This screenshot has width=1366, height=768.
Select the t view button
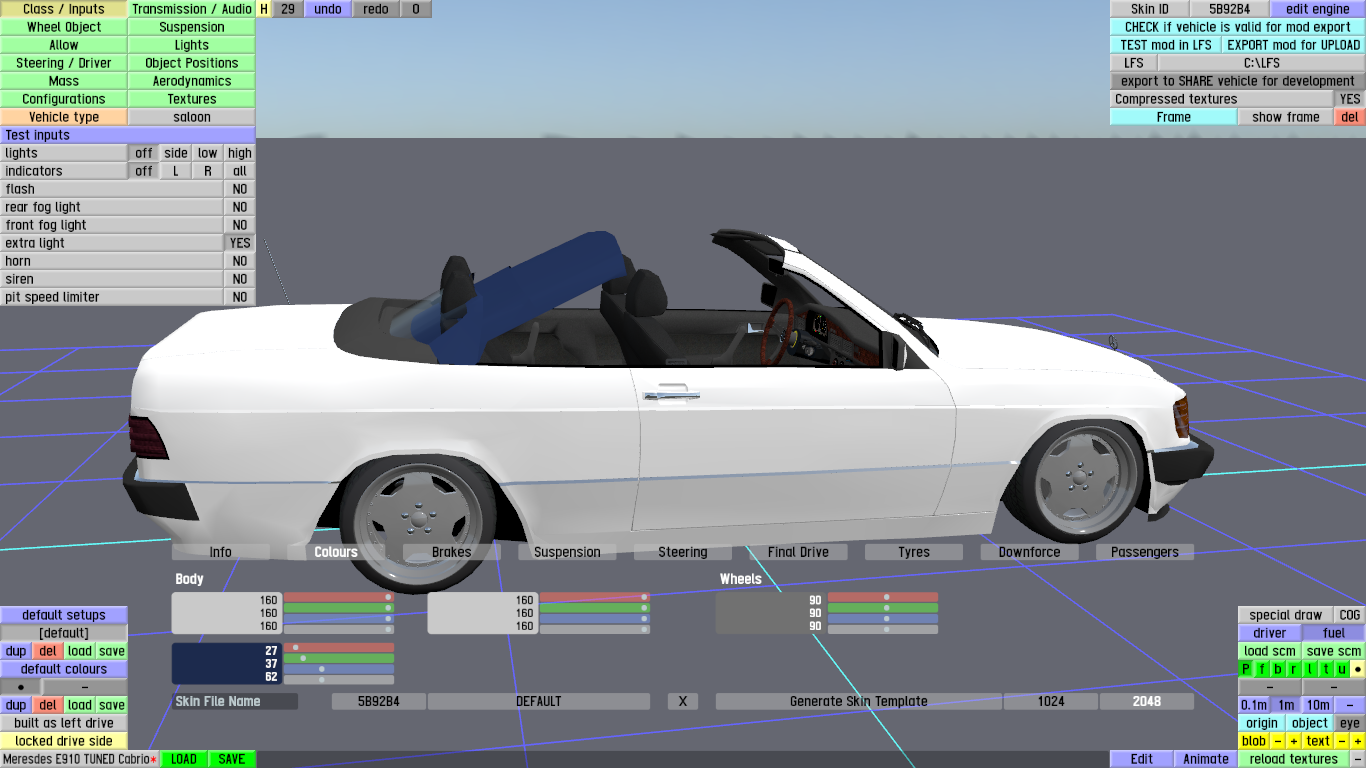click(1326, 669)
